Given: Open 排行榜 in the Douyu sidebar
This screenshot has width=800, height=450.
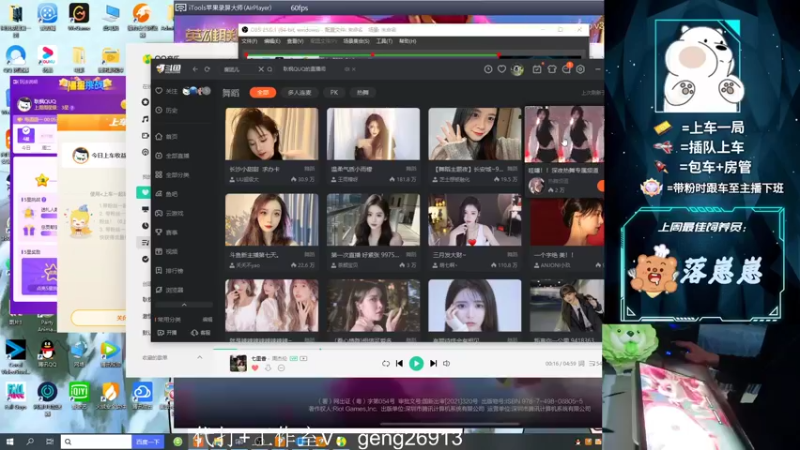Looking at the screenshot, I should (x=169, y=271).
